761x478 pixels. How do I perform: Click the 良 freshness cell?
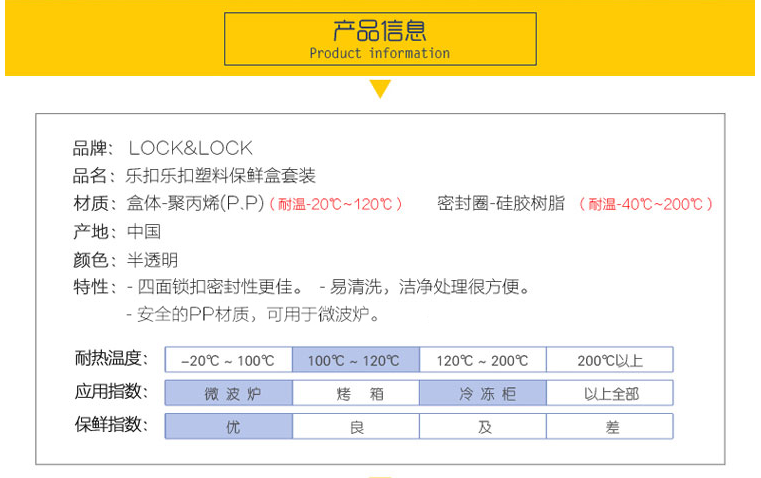(356, 426)
